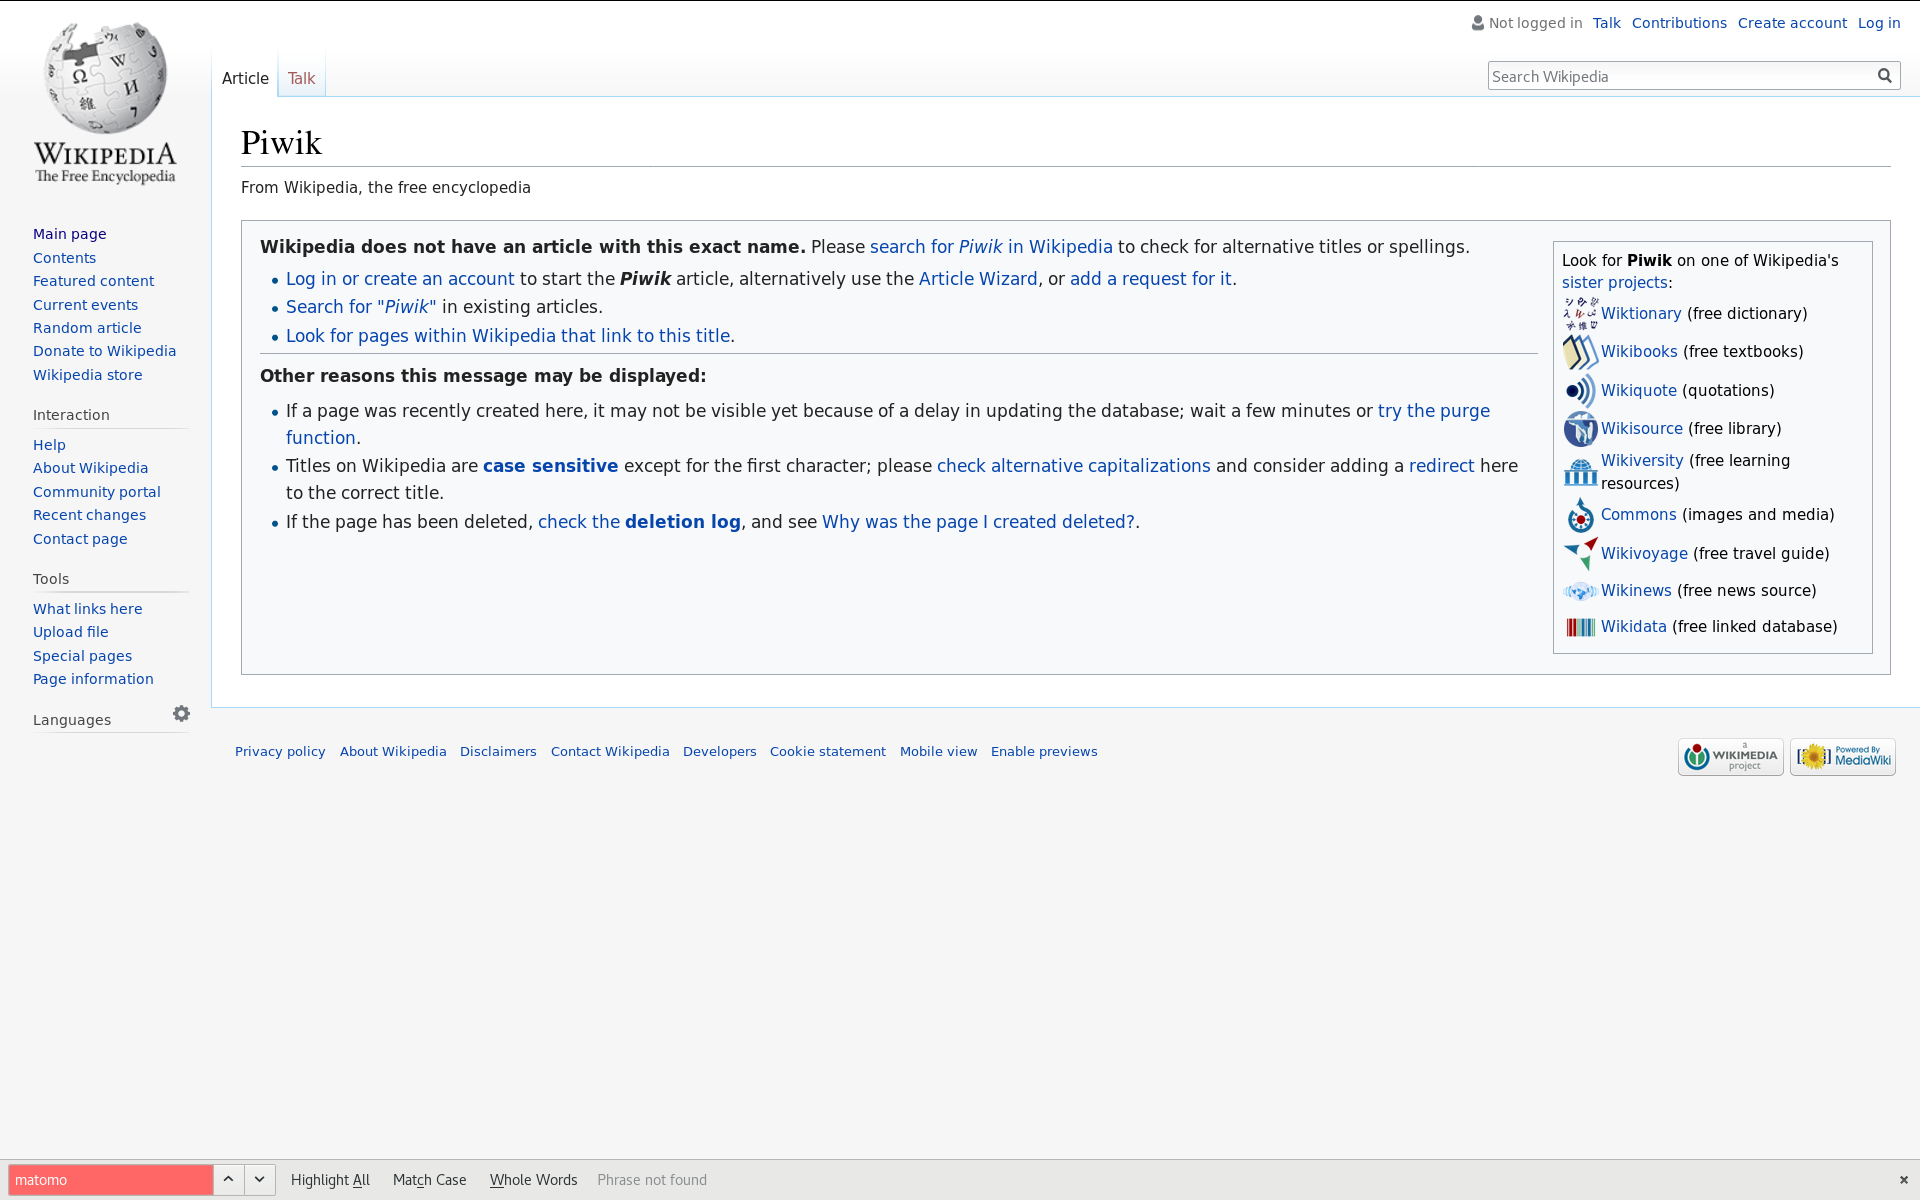Click the Create account link
Viewport: 1920px width, 1200px height.
pos(1792,23)
